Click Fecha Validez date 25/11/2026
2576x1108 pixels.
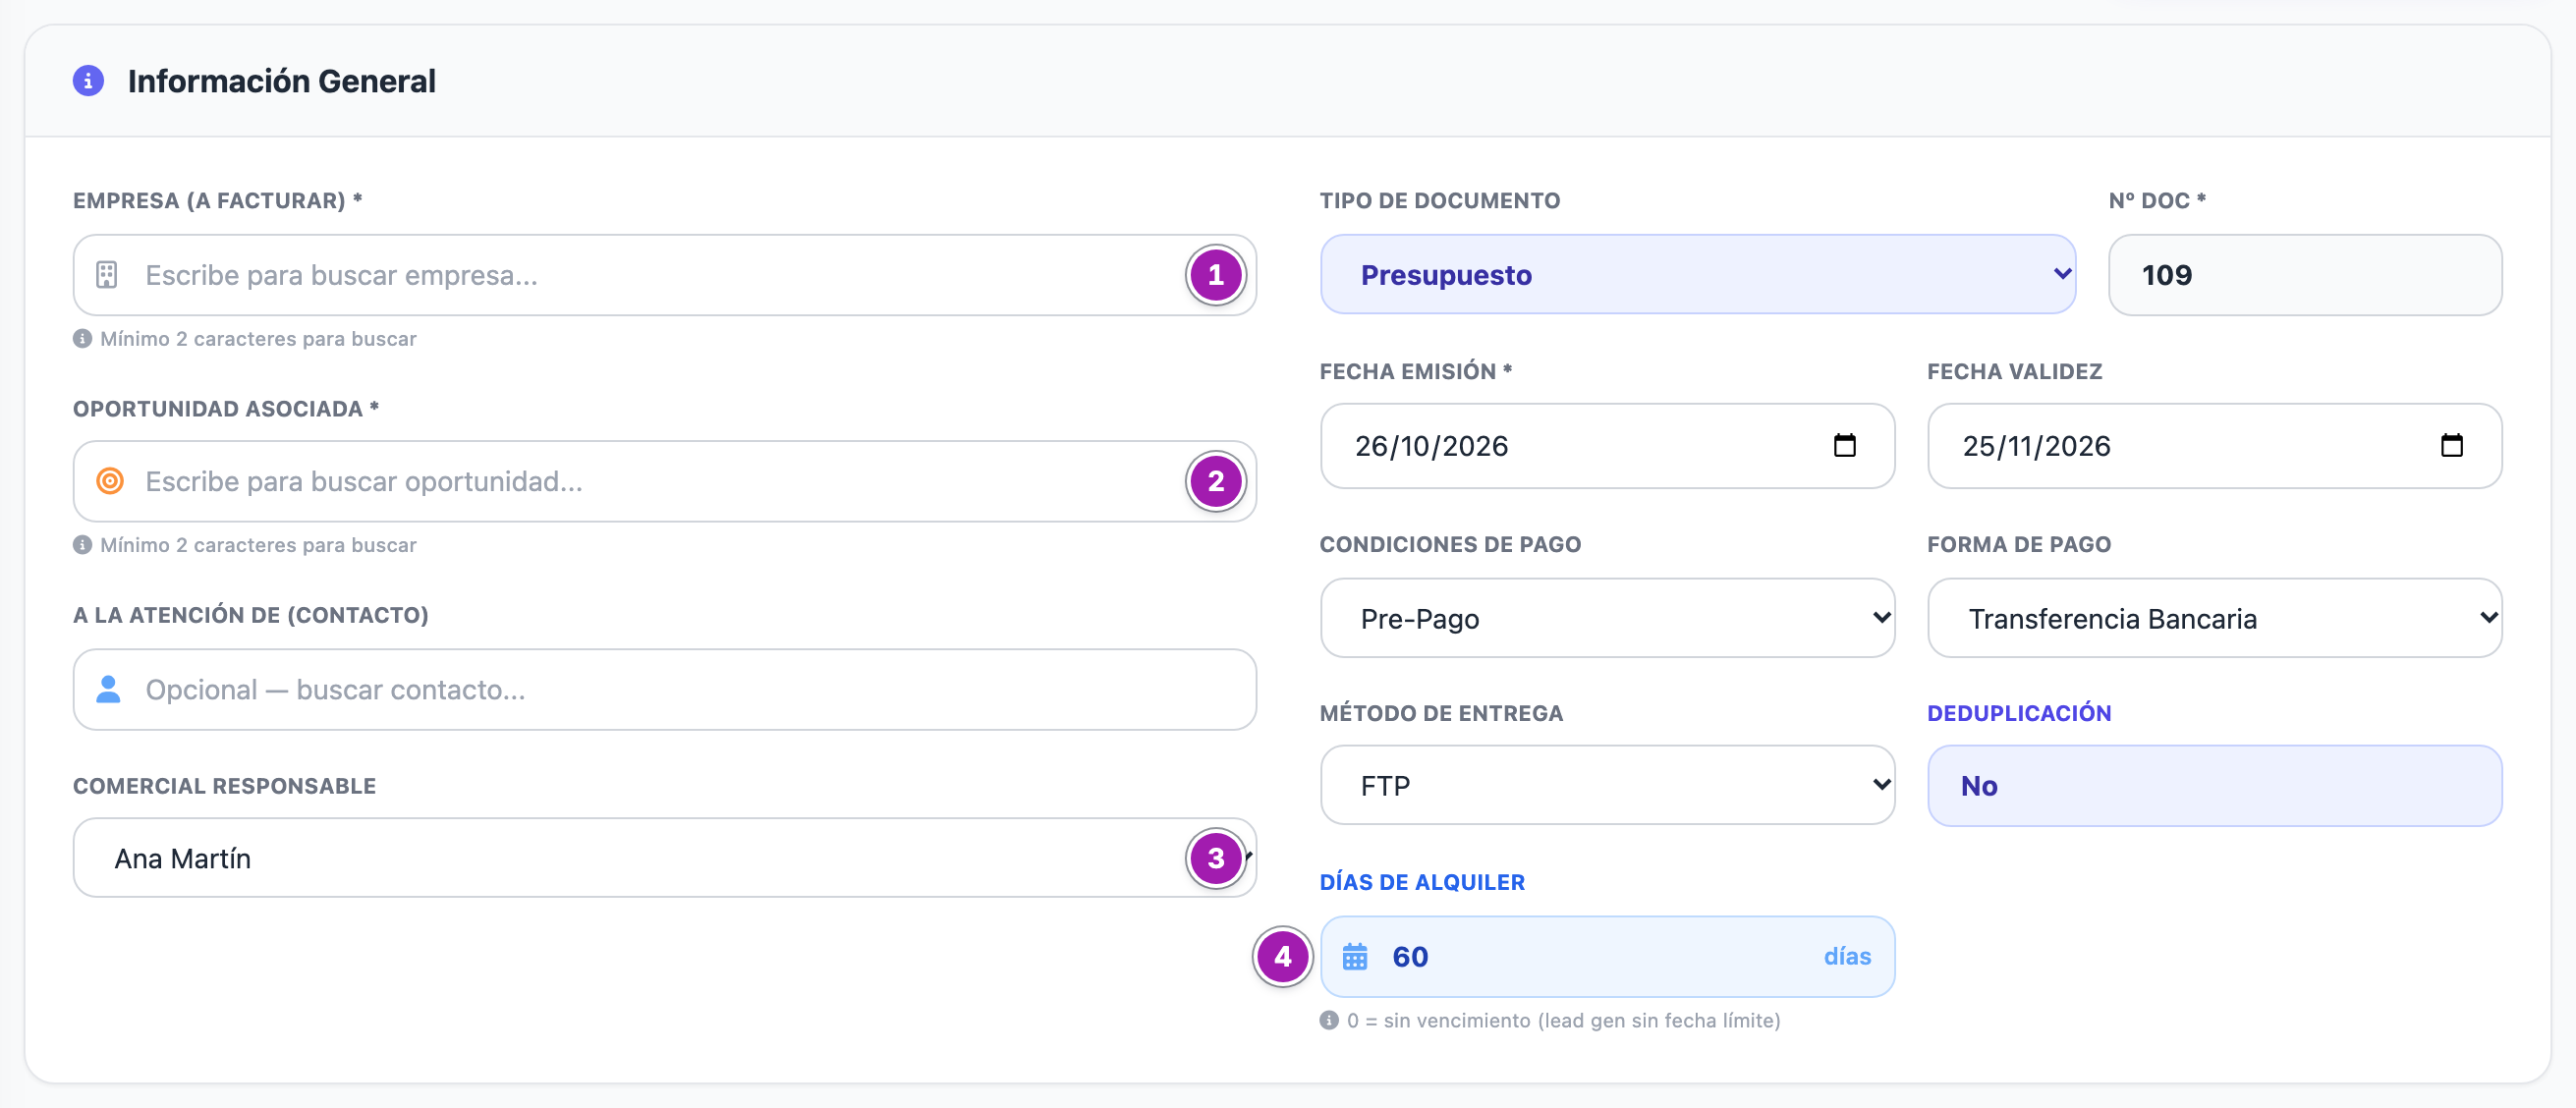(2036, 446)
